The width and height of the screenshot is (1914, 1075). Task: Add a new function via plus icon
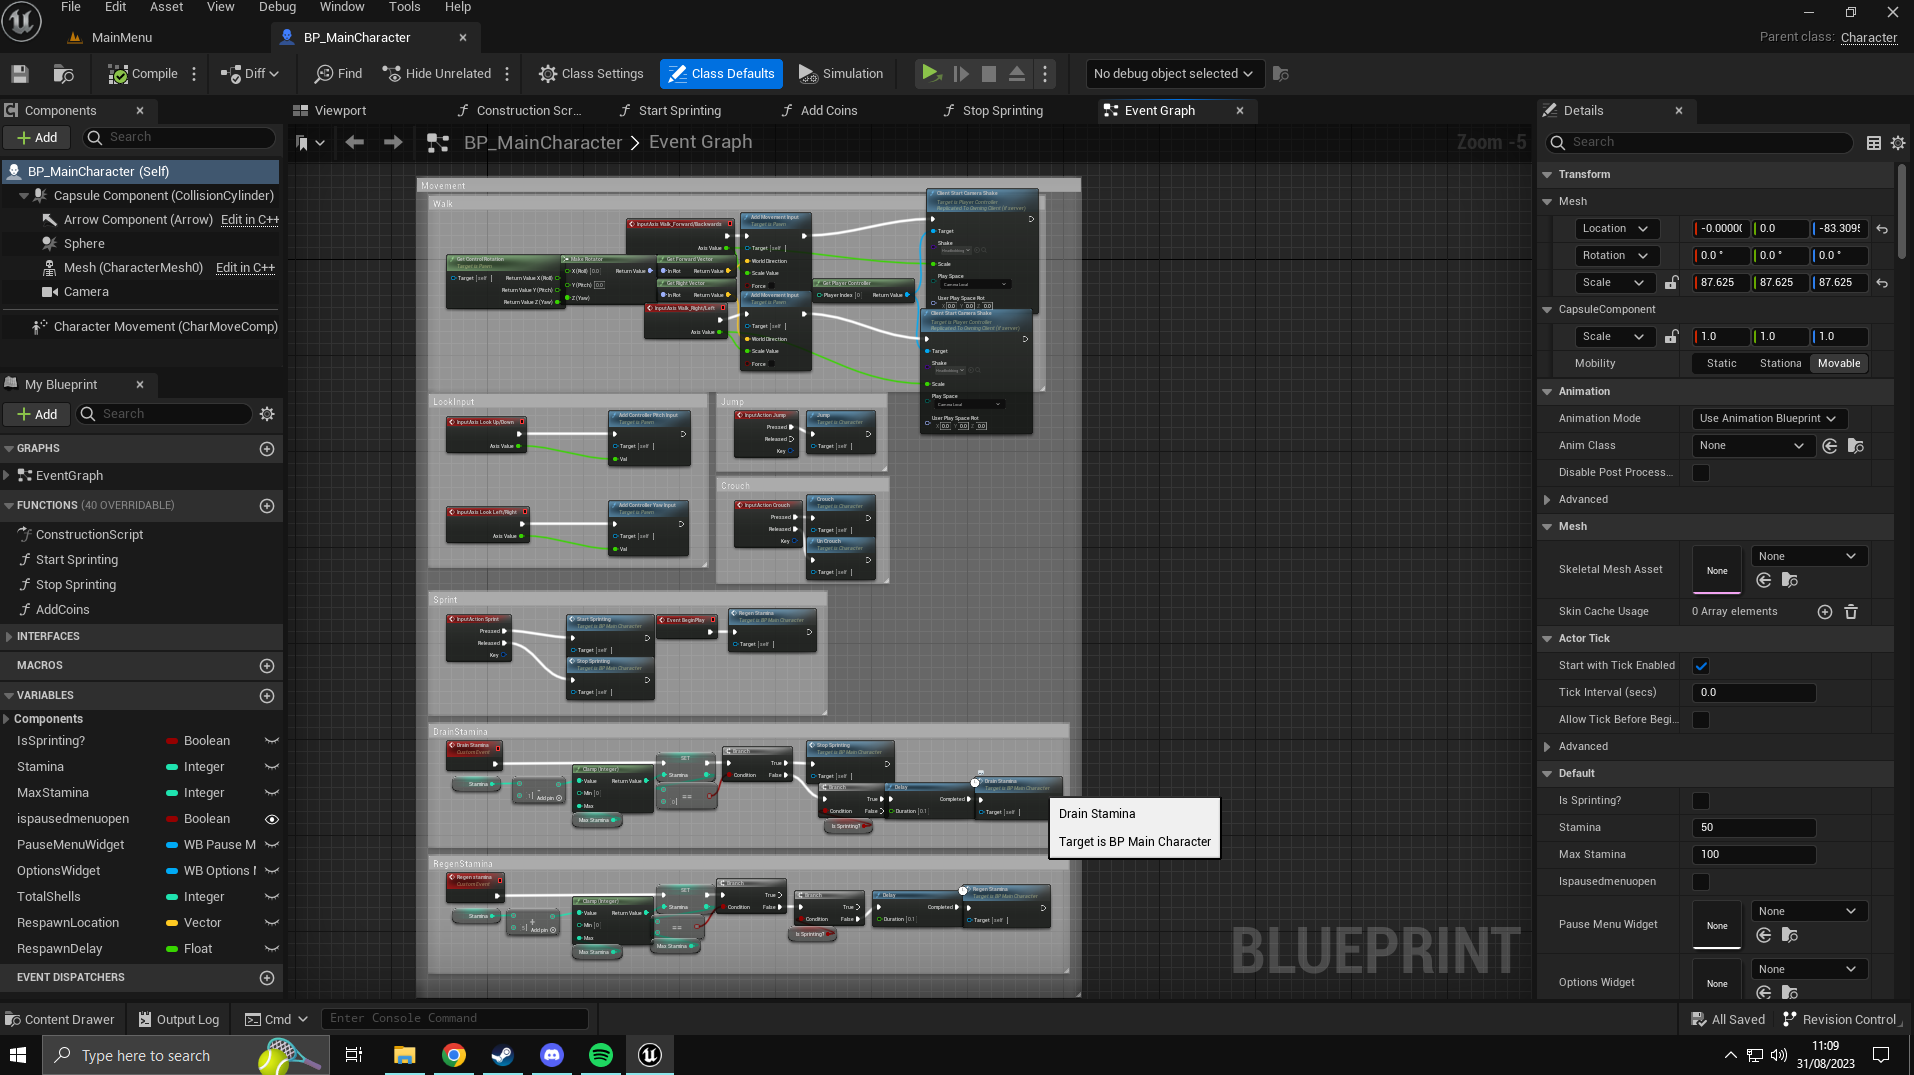(267, 506)
